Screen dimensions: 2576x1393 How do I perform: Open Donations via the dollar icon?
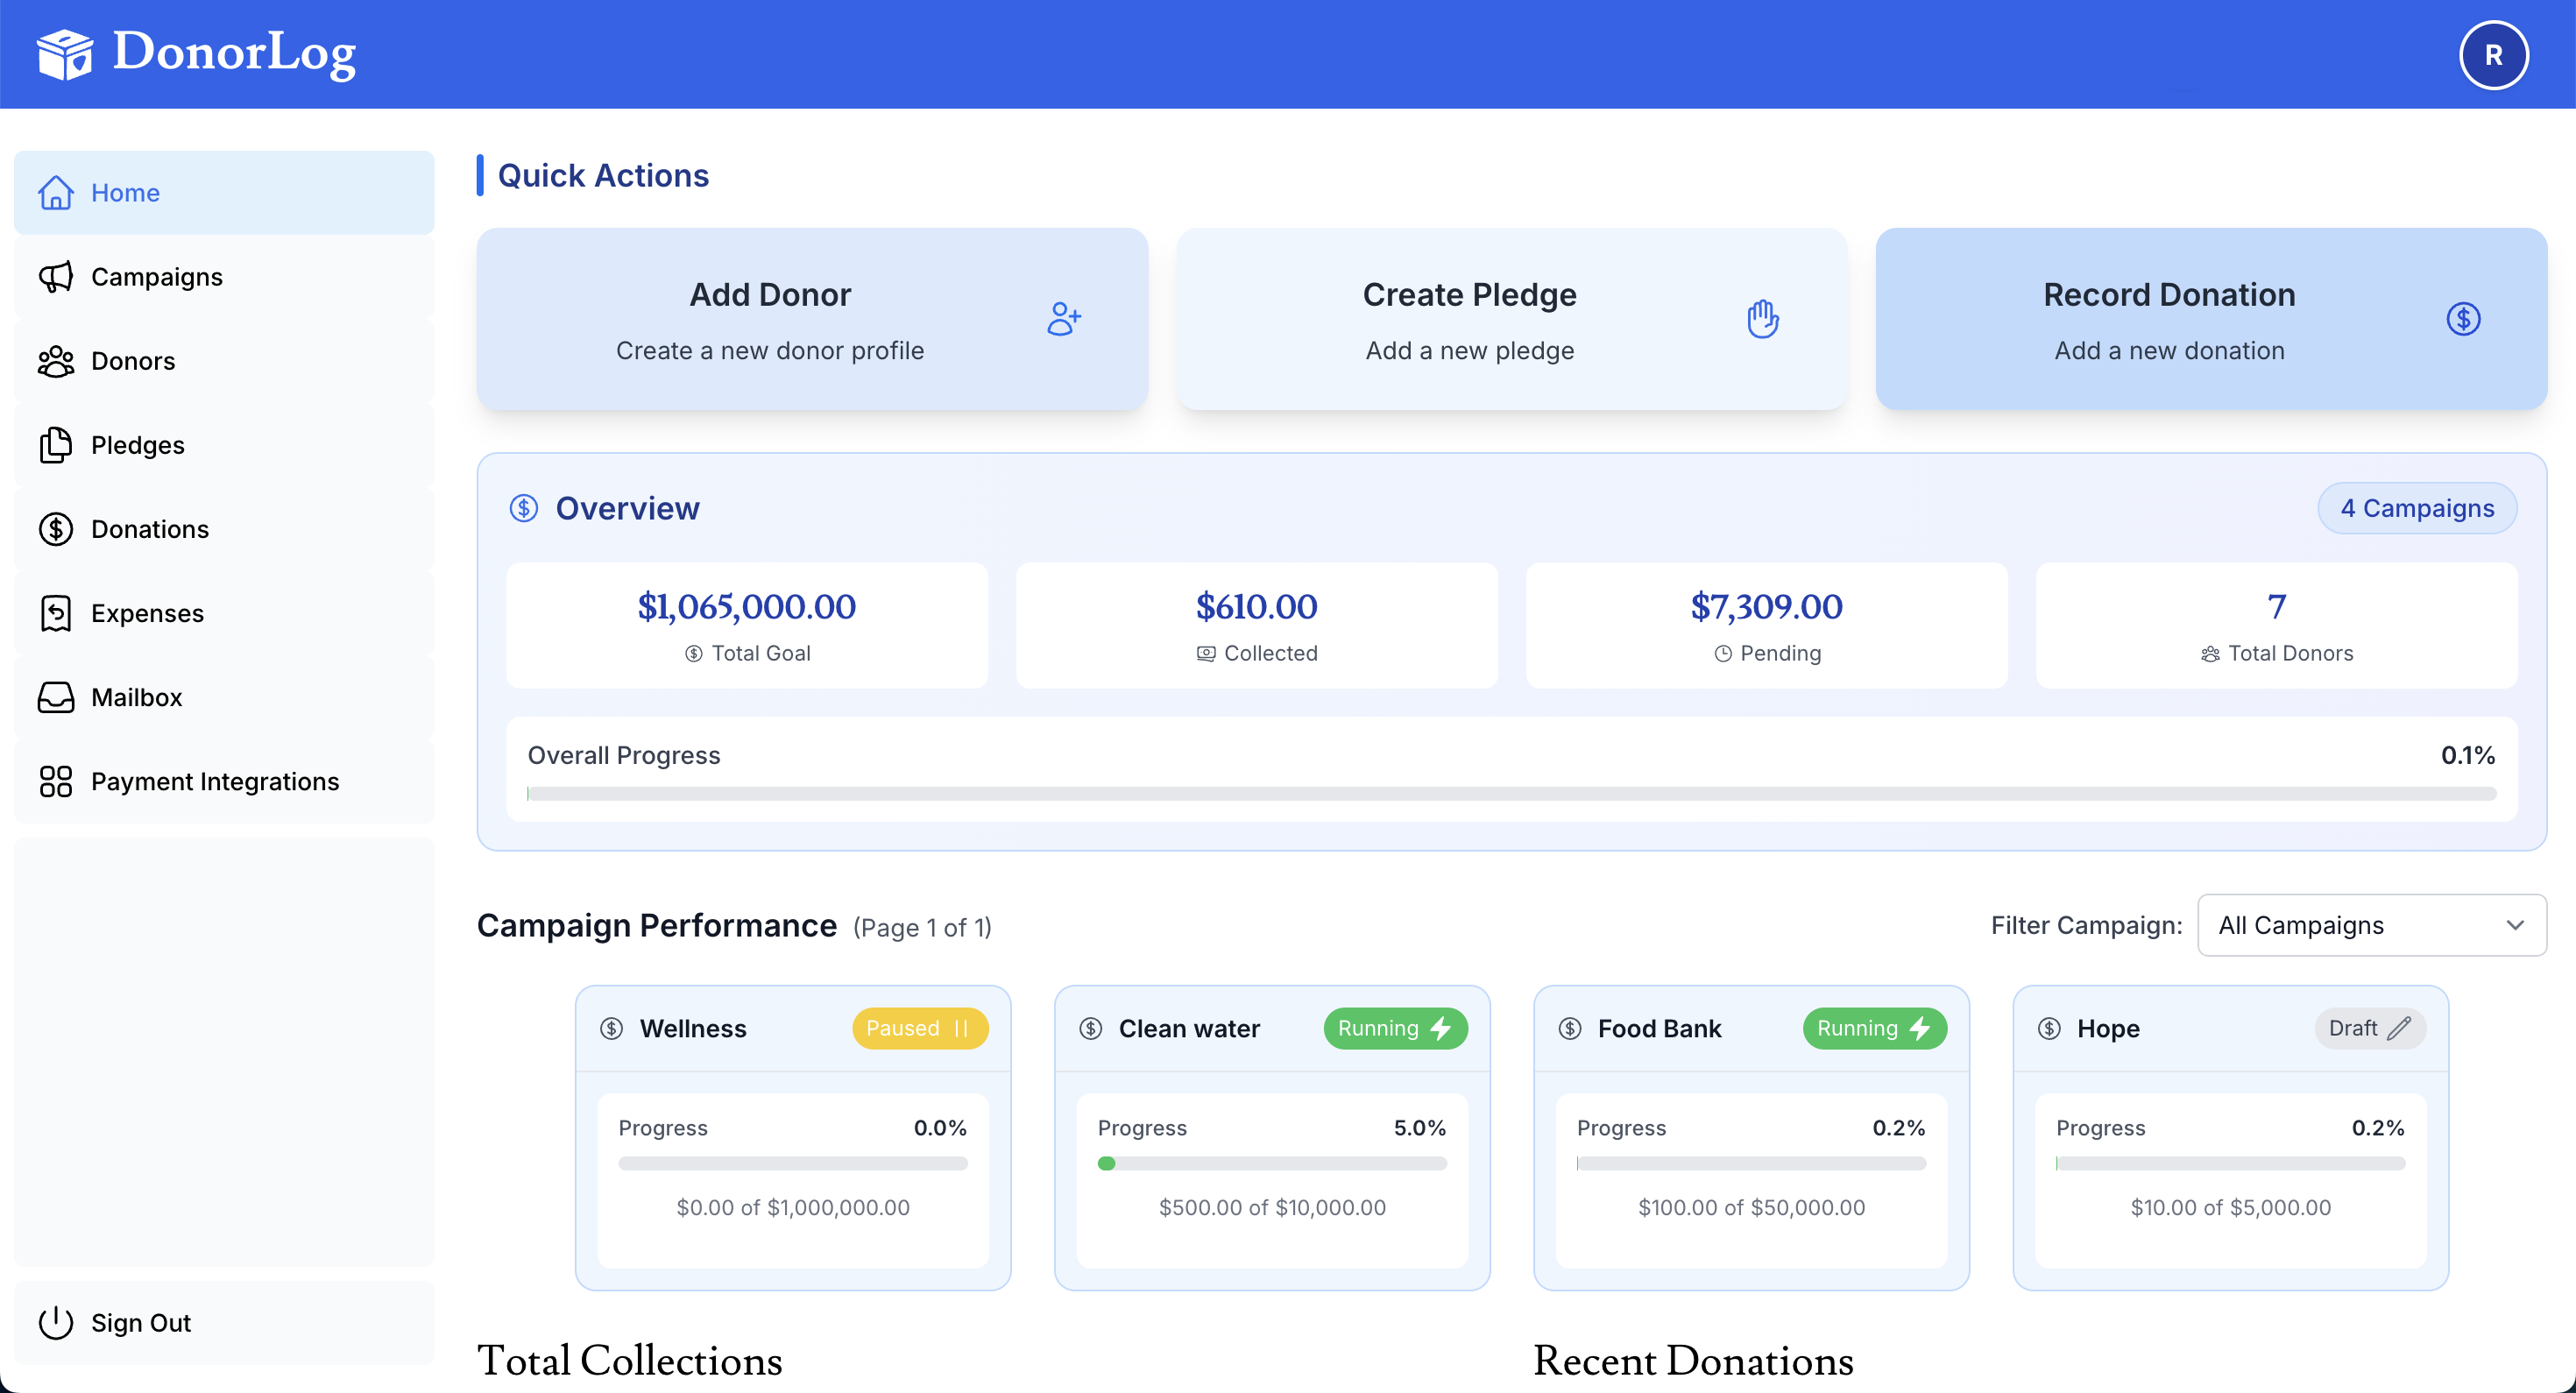pyautogui.click(x=56, y=529)
